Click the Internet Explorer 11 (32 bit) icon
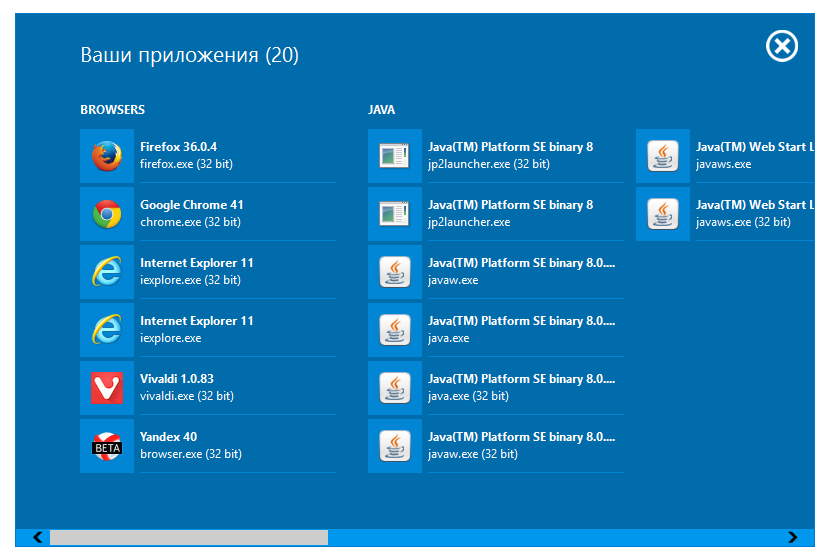The height and width of the screenshot is (560, 832). tap(107, 272)
